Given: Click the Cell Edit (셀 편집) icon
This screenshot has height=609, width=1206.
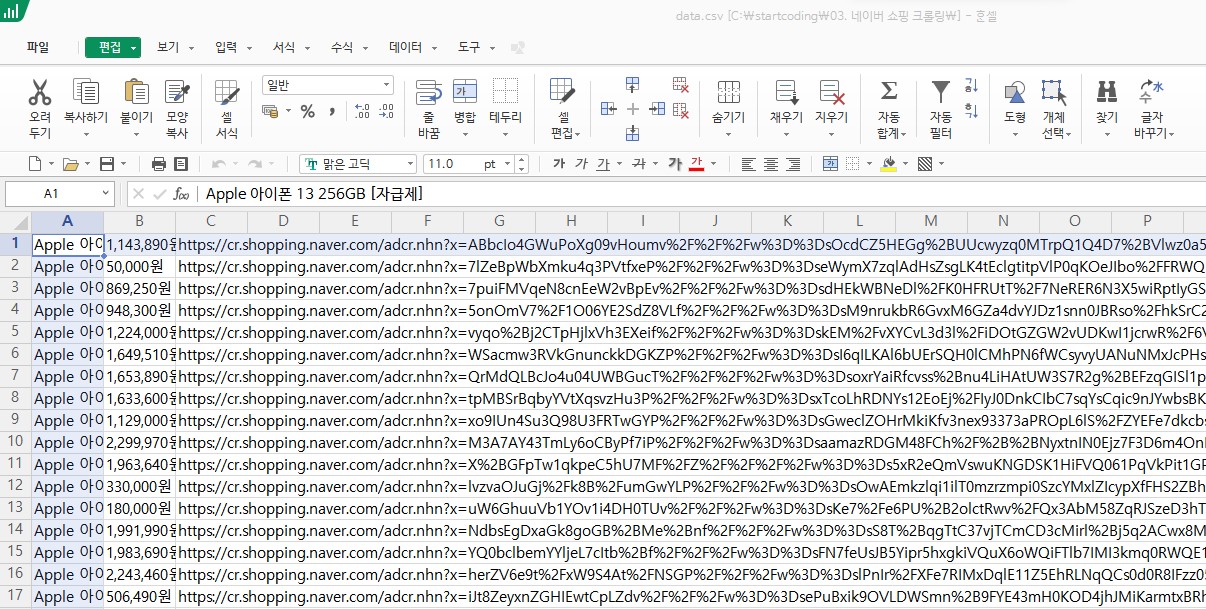Looking at the screenshot, I should click(x=562, y=93).
